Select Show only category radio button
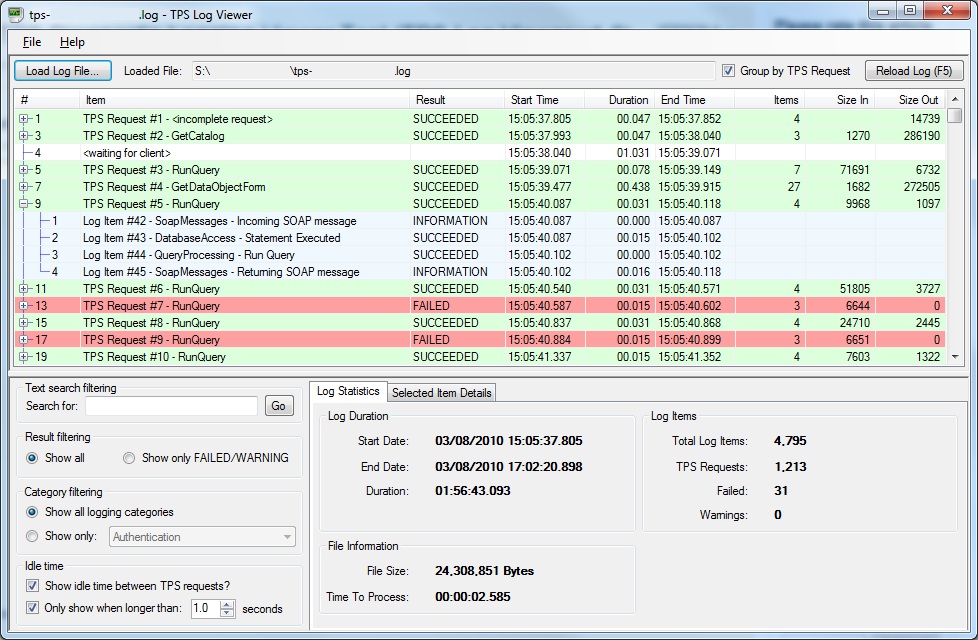Viewport: 978px width, 640px height. (x=33, y=536)
